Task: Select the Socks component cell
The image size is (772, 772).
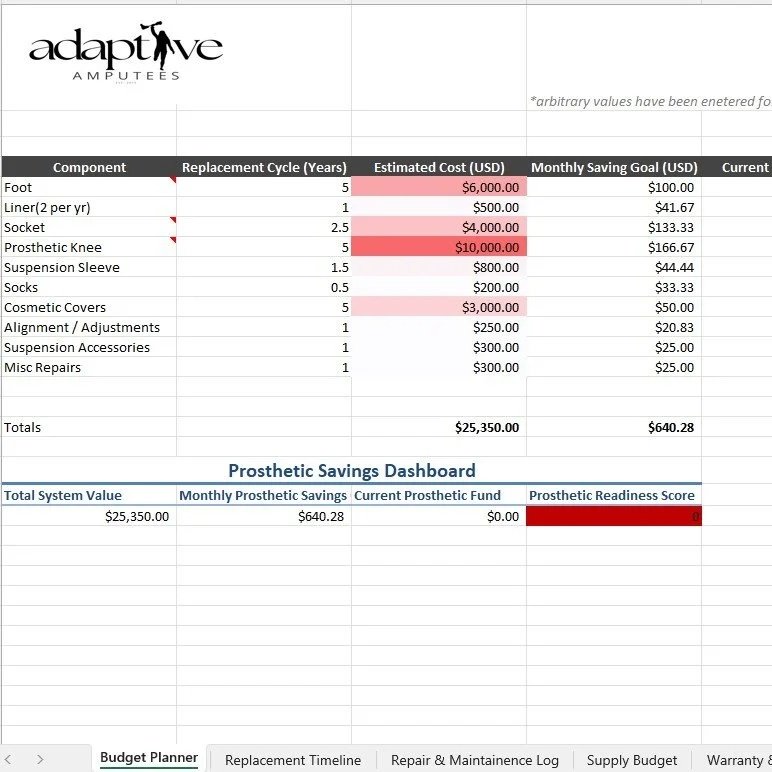Action: tap(89, 288)
